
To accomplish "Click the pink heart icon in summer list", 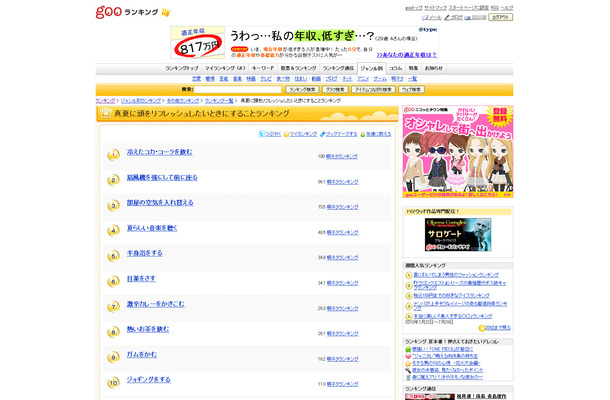I will [x=408, y=356].
